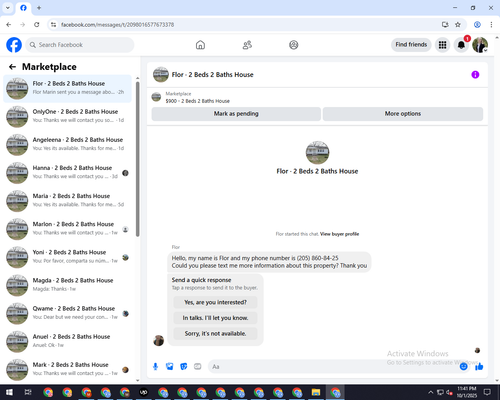Open Angeleena conversation in chat list

click(x=67, y=145)
